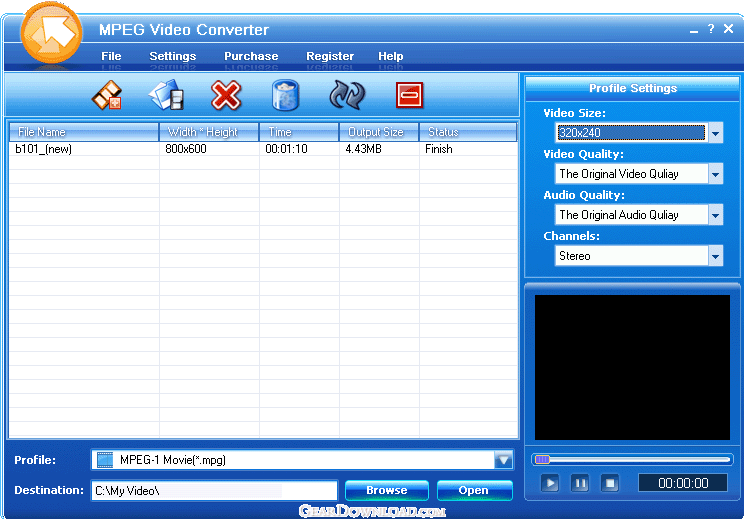Image resolution: width=744 pixels, height=519 pixels.
Task: Open the Purchase menu
Action: tap(251, 56)
